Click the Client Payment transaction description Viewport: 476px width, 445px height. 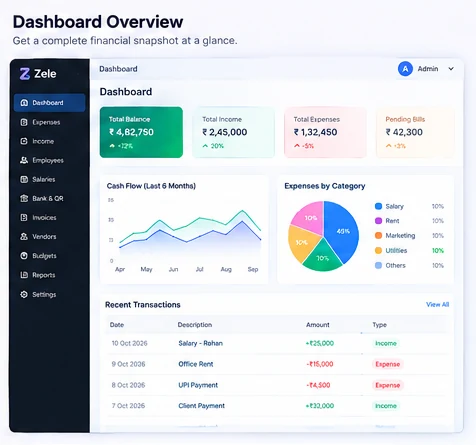(x=201, y=406)
